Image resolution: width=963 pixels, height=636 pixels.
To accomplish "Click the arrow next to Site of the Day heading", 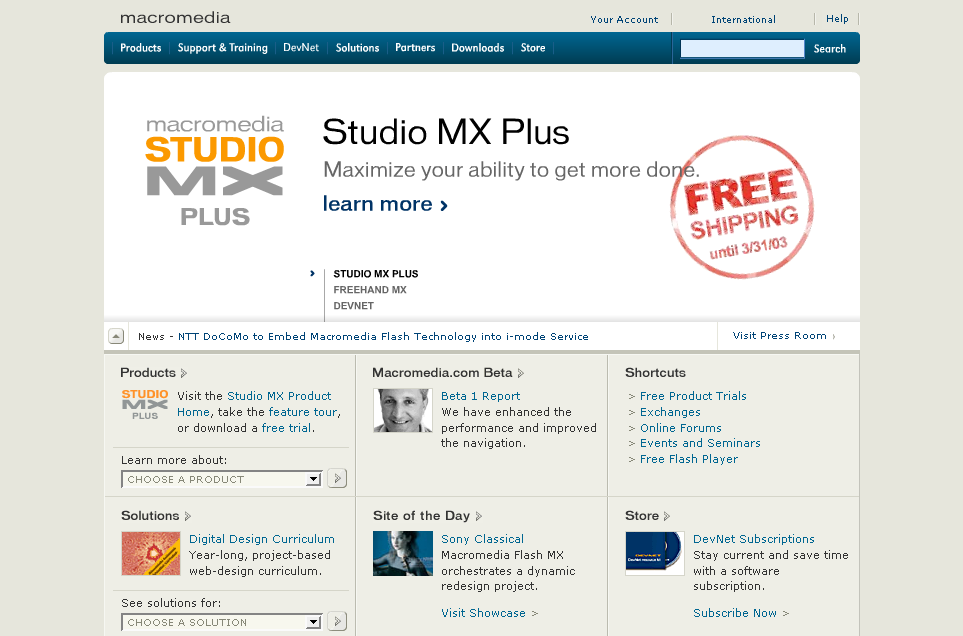I will 478,516.
